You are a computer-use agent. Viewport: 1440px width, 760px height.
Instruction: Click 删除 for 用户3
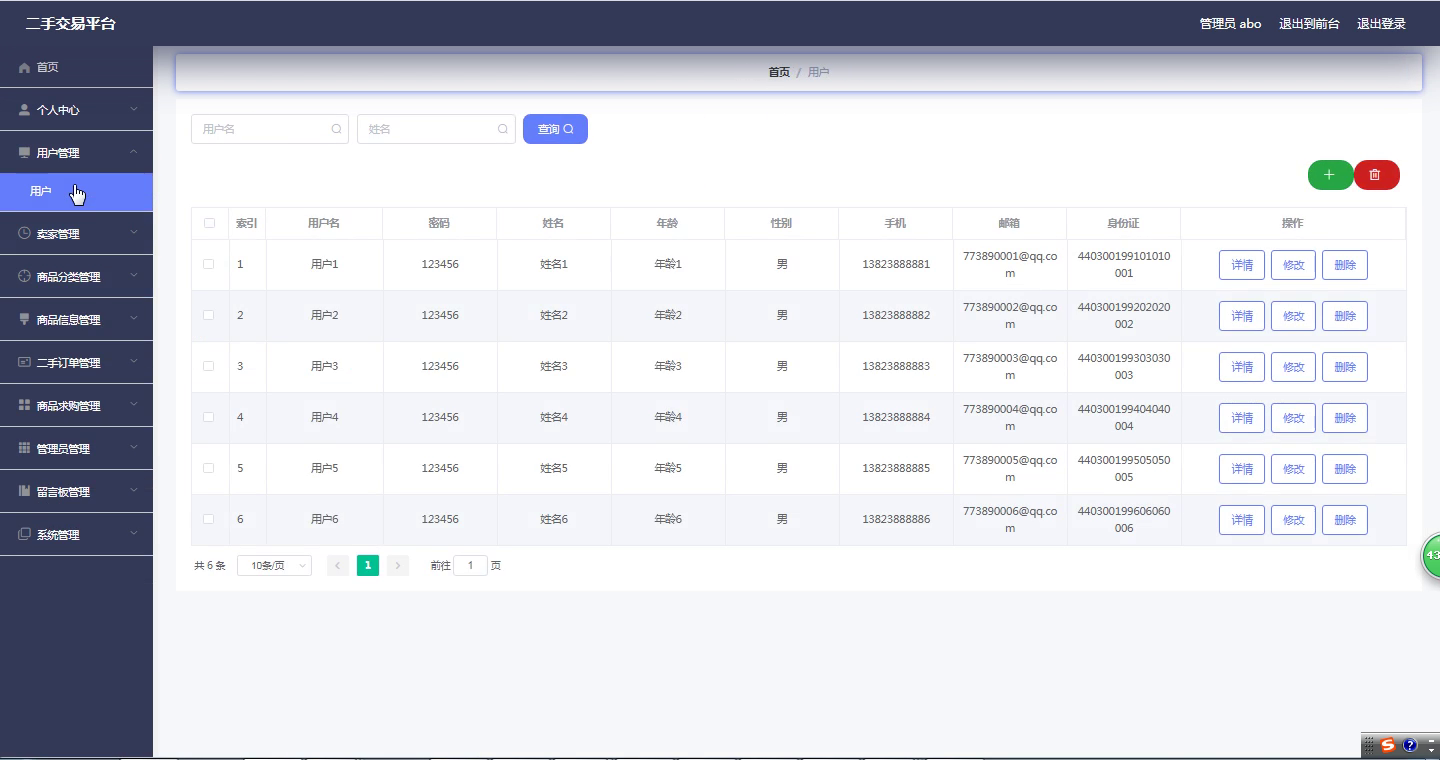1345,367
